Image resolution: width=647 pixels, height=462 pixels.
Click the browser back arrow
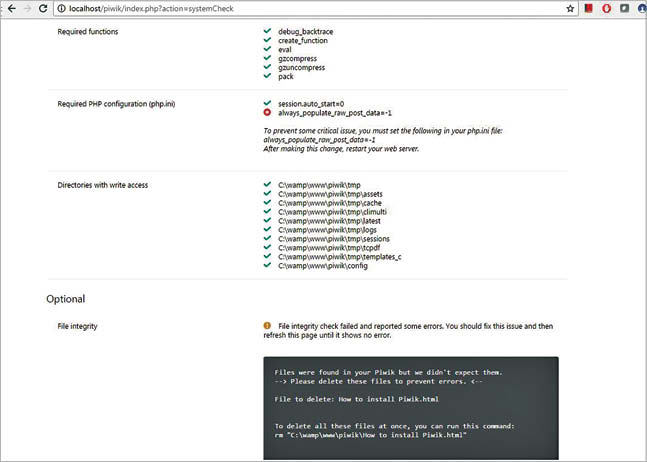[9, 8]
